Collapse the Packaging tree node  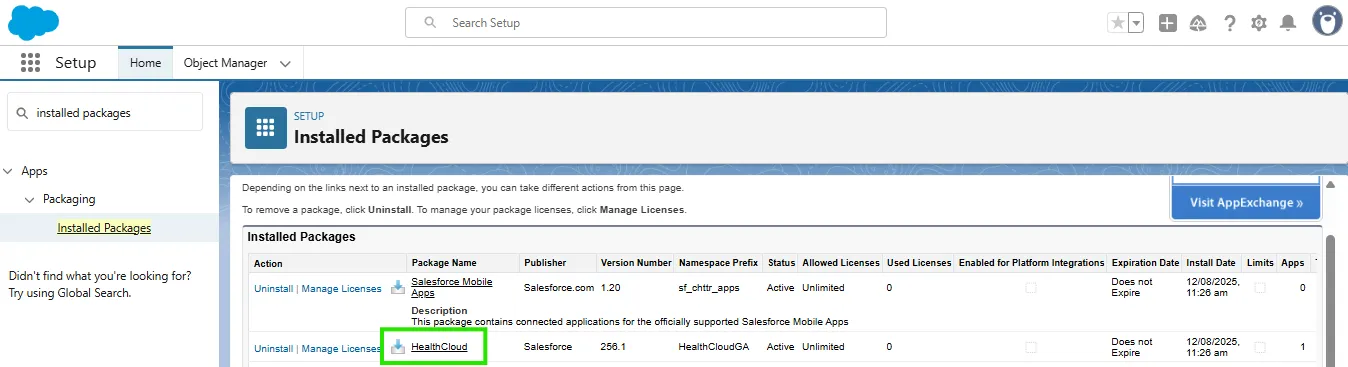(x=30, y=199)
